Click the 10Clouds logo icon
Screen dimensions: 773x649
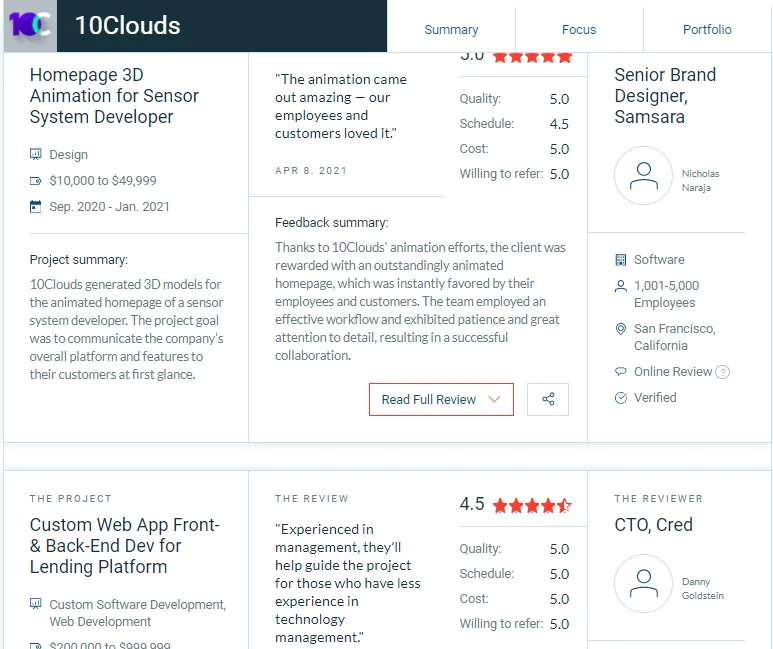click(30, 26)
